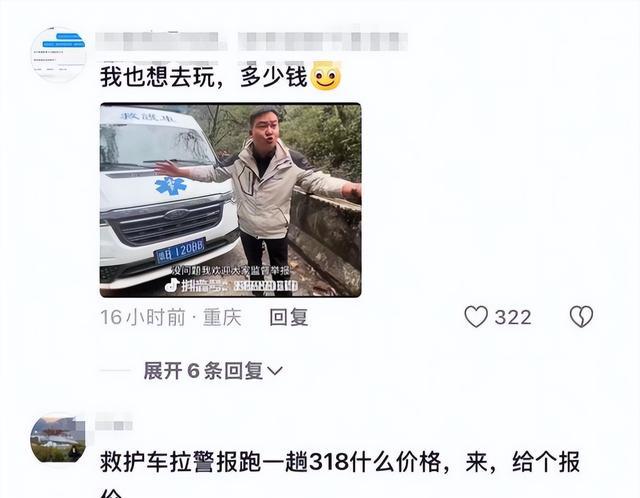Like the comment with 322 likes
The height and width of the screenshot is (498, 640).
click(476, 317)
